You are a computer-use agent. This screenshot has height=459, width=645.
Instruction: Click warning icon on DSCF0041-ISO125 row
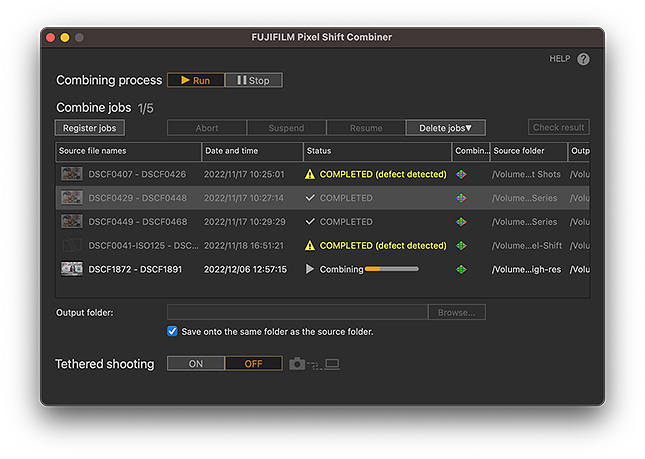coord(310,245)
